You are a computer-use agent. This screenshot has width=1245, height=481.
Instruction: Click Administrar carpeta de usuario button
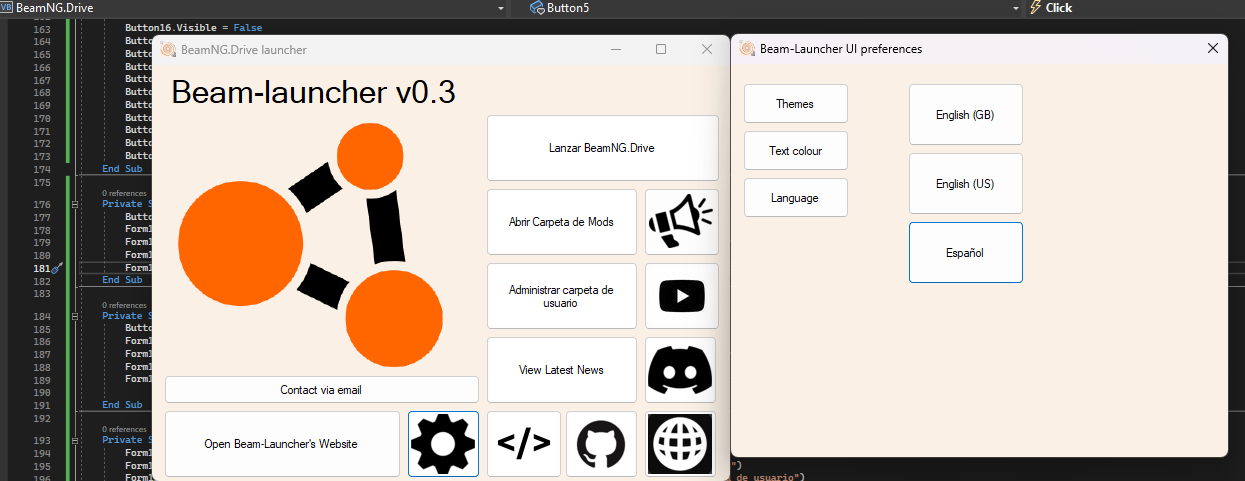point(561,296)
